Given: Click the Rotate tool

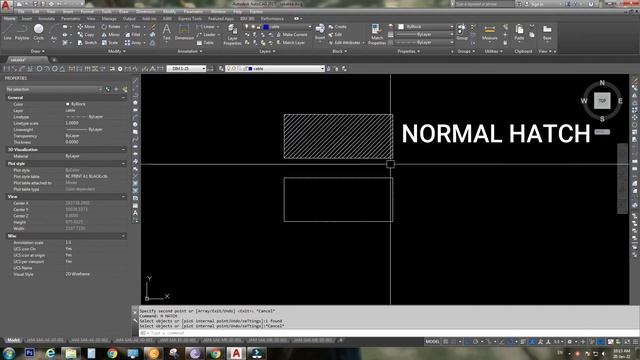Looking at the screenshot, I should point(111,27).
